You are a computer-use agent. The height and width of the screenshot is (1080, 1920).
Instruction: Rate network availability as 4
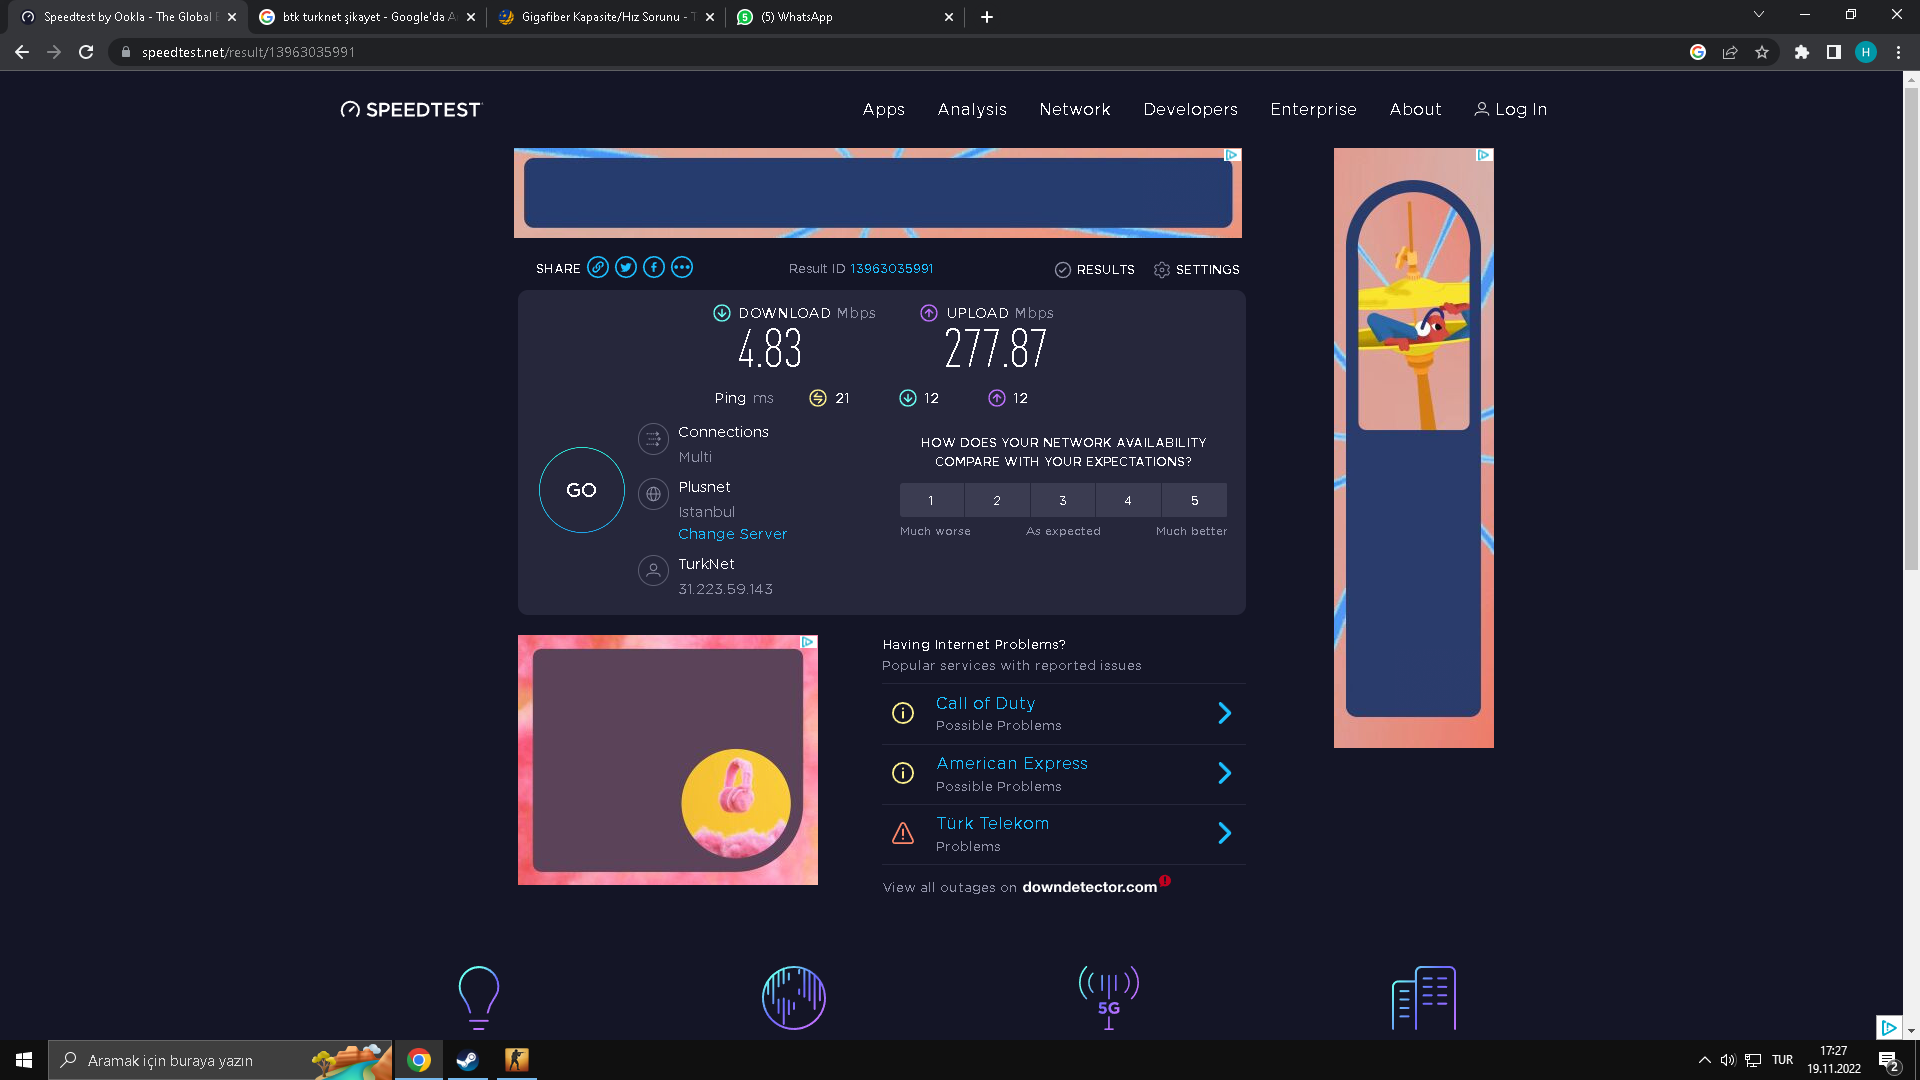click(x=1128, y=500)
